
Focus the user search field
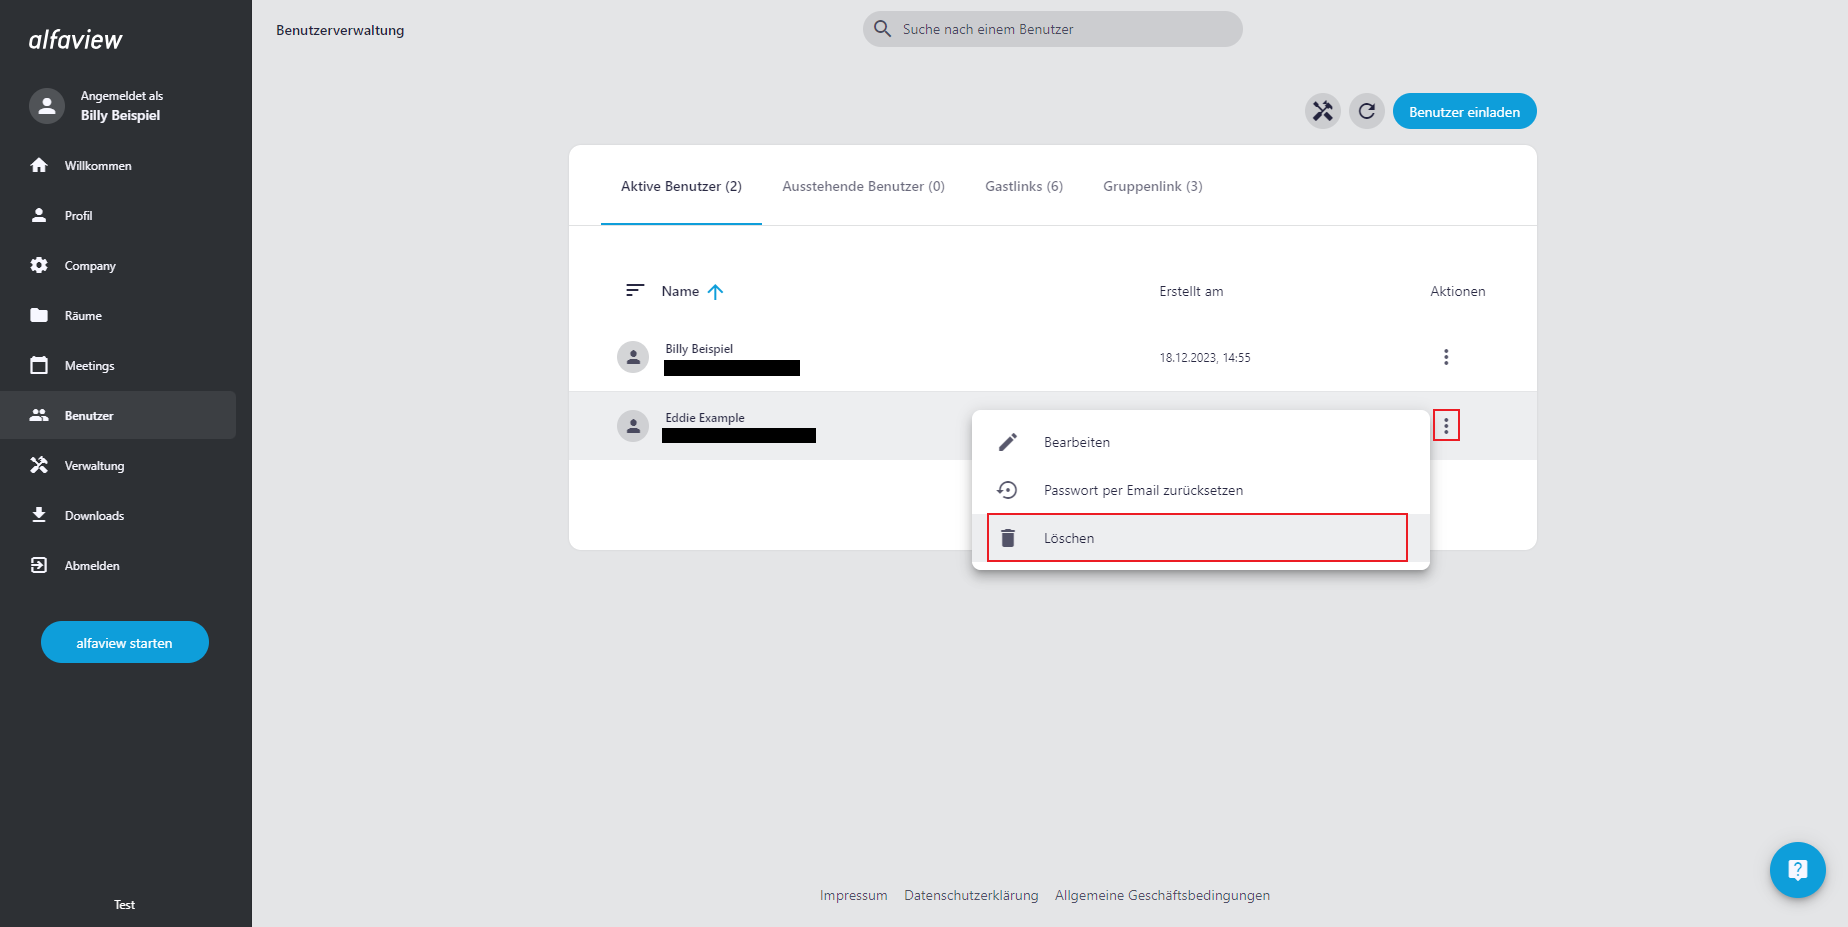click(x=1065, y=29)
